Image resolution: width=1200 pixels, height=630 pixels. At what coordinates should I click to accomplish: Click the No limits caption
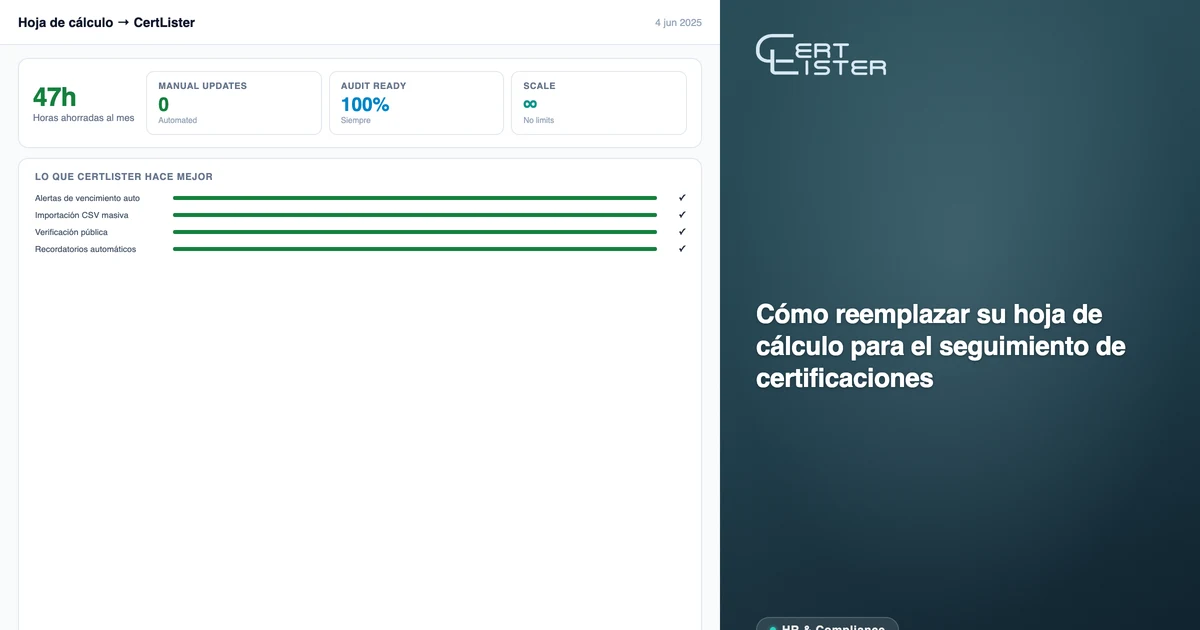point(539,120)
